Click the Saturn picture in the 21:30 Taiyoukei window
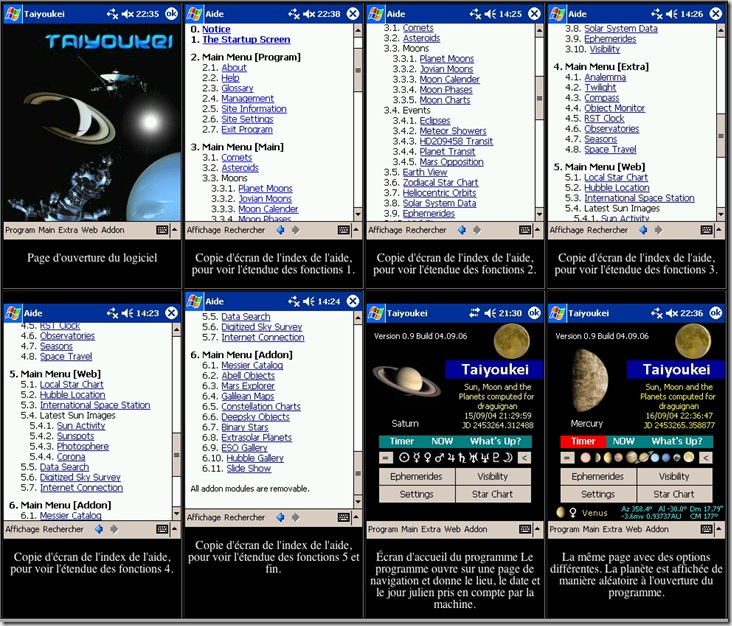This screenshot has width=732, height=626. [407, 381]
